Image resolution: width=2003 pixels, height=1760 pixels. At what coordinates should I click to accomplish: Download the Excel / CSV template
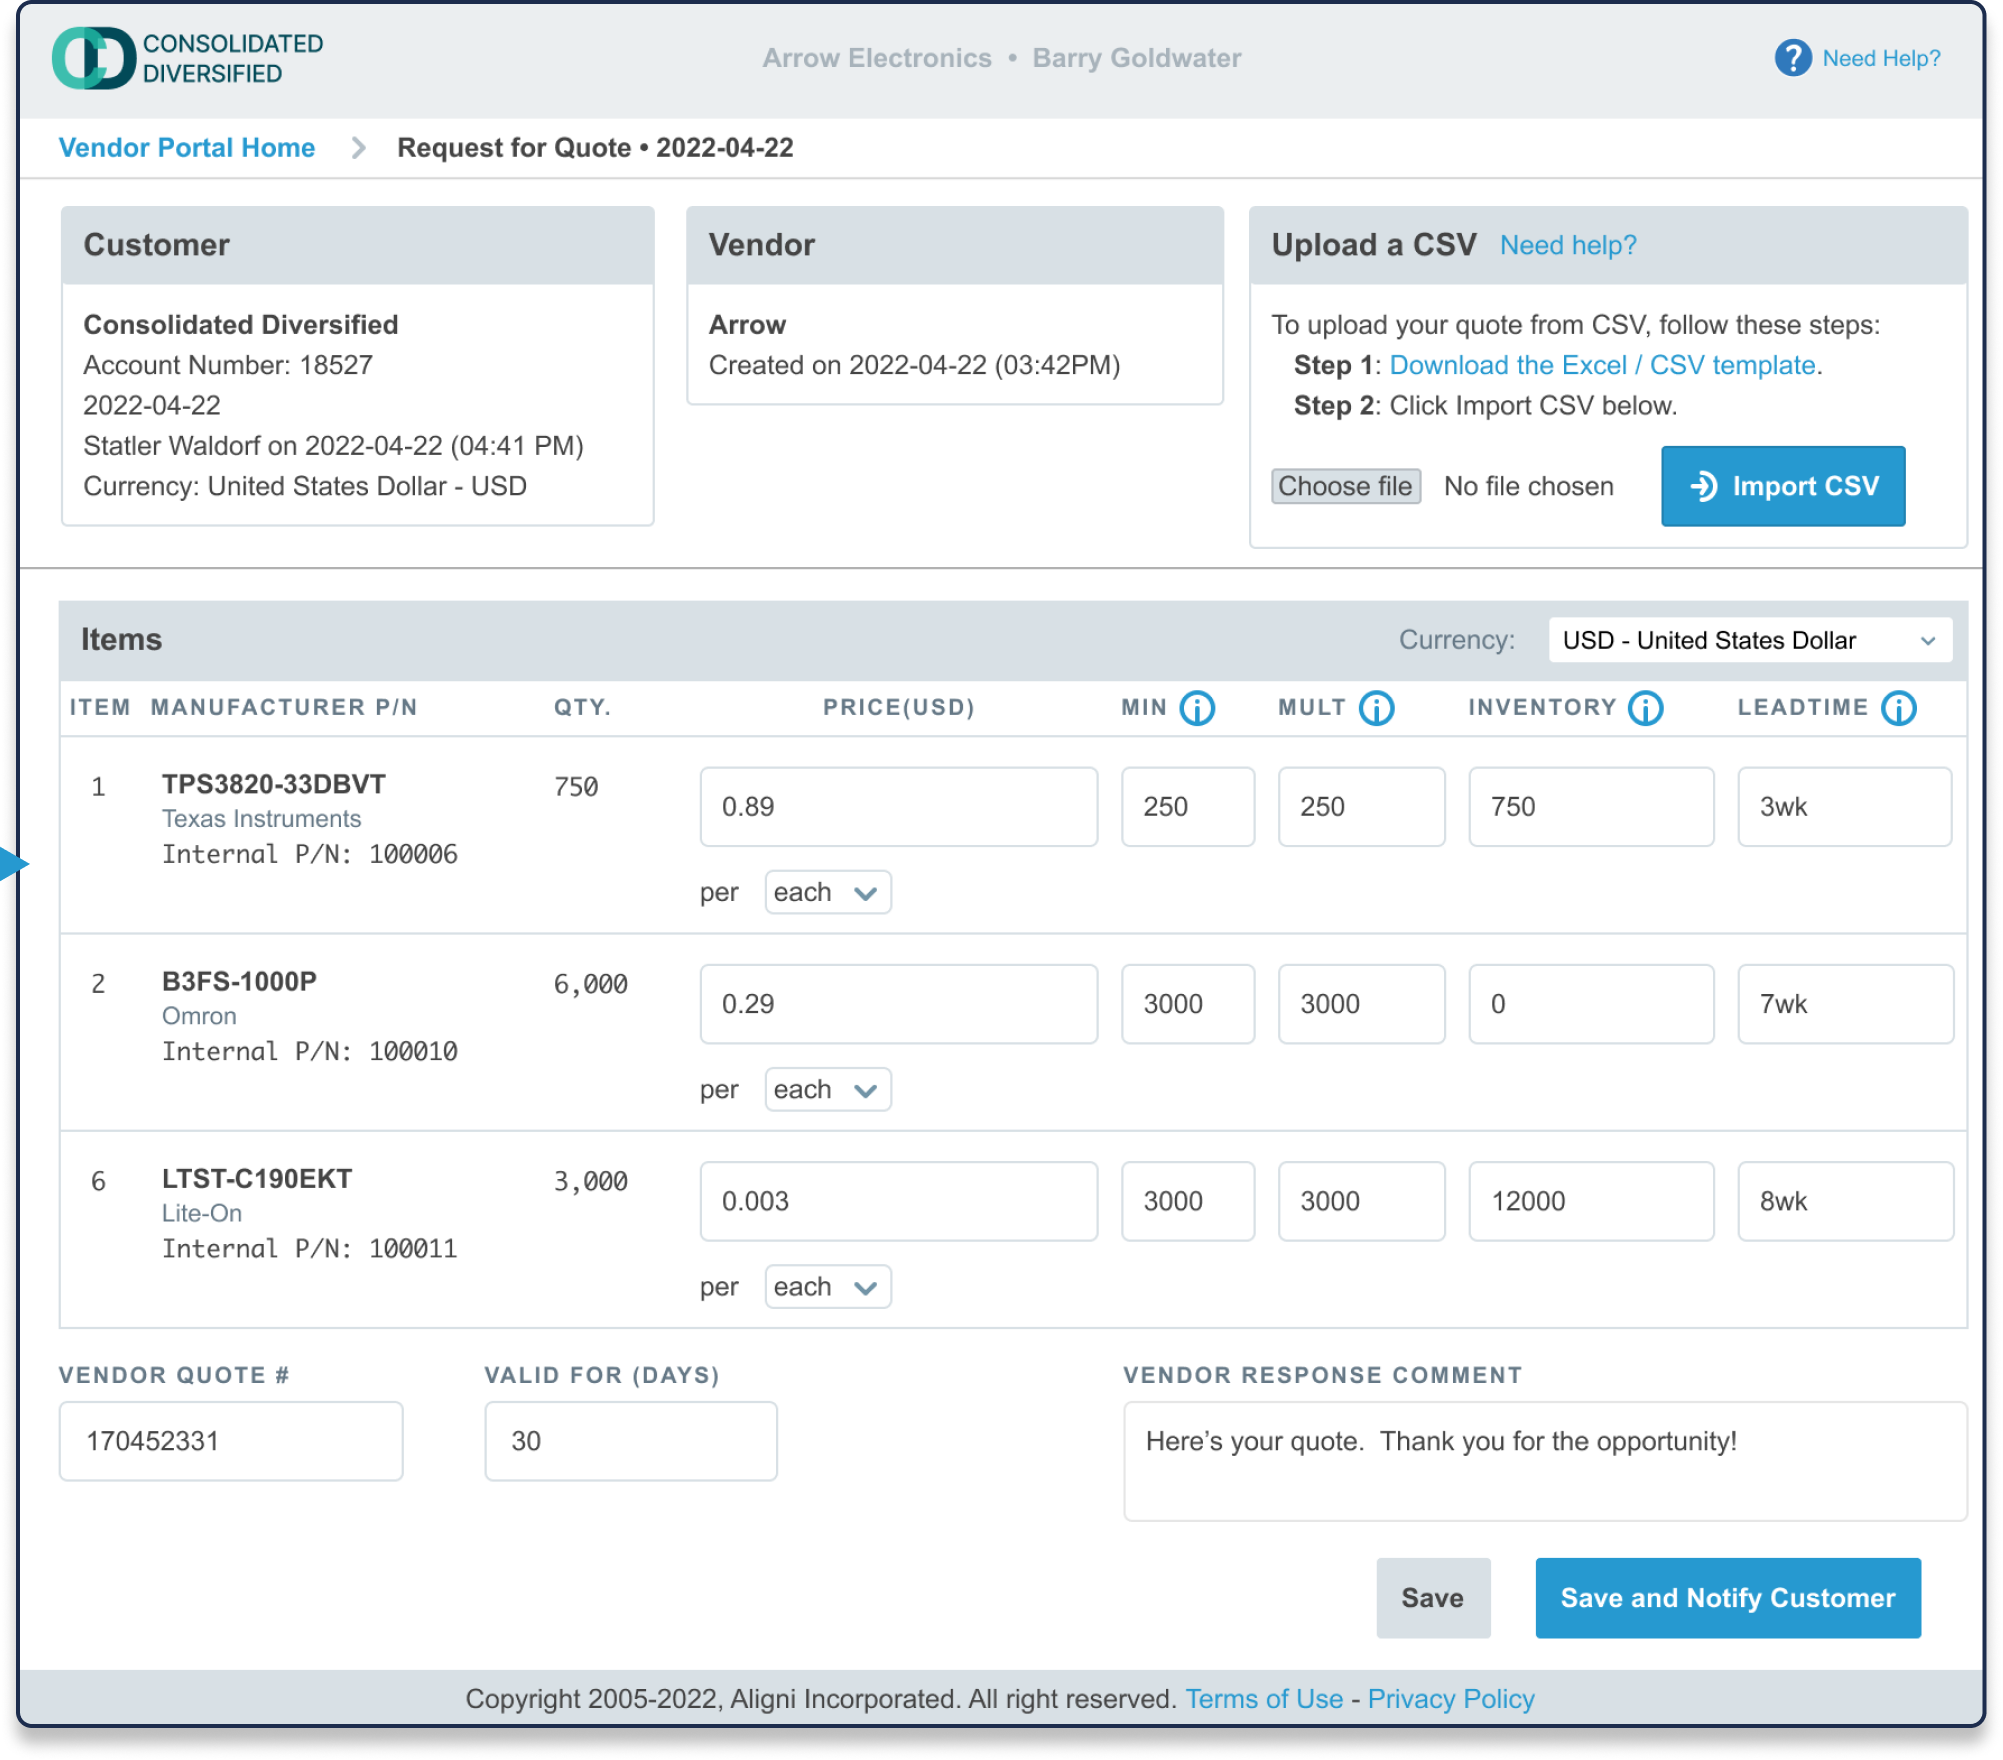1602,365
